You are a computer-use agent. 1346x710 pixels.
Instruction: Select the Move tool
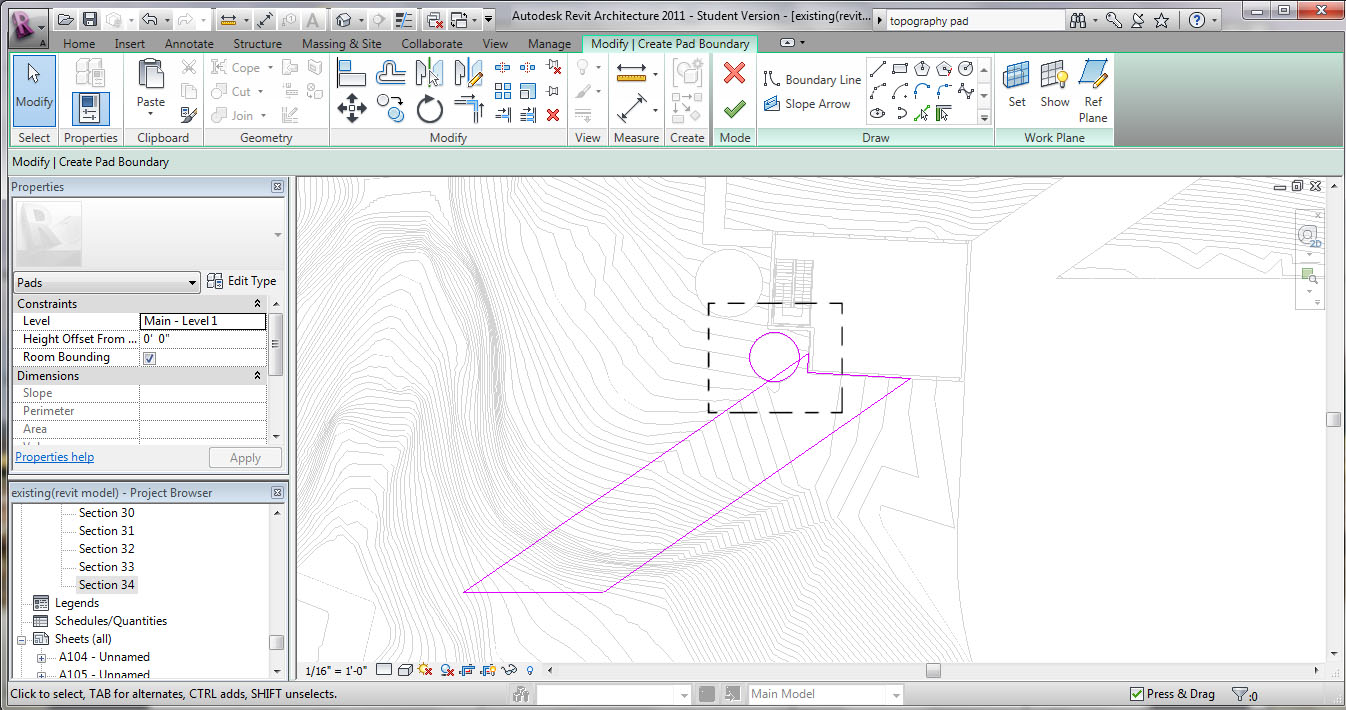(352, 108)
